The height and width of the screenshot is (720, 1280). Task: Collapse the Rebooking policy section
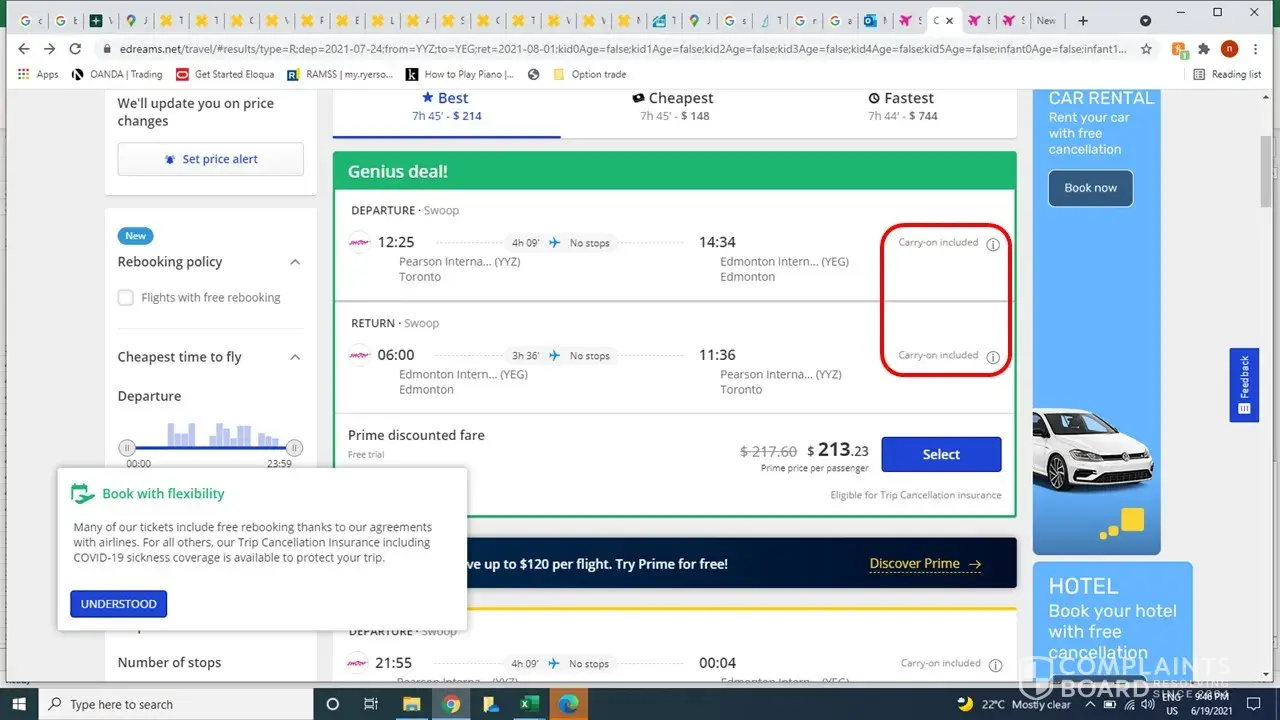click(x=295, y=262)
